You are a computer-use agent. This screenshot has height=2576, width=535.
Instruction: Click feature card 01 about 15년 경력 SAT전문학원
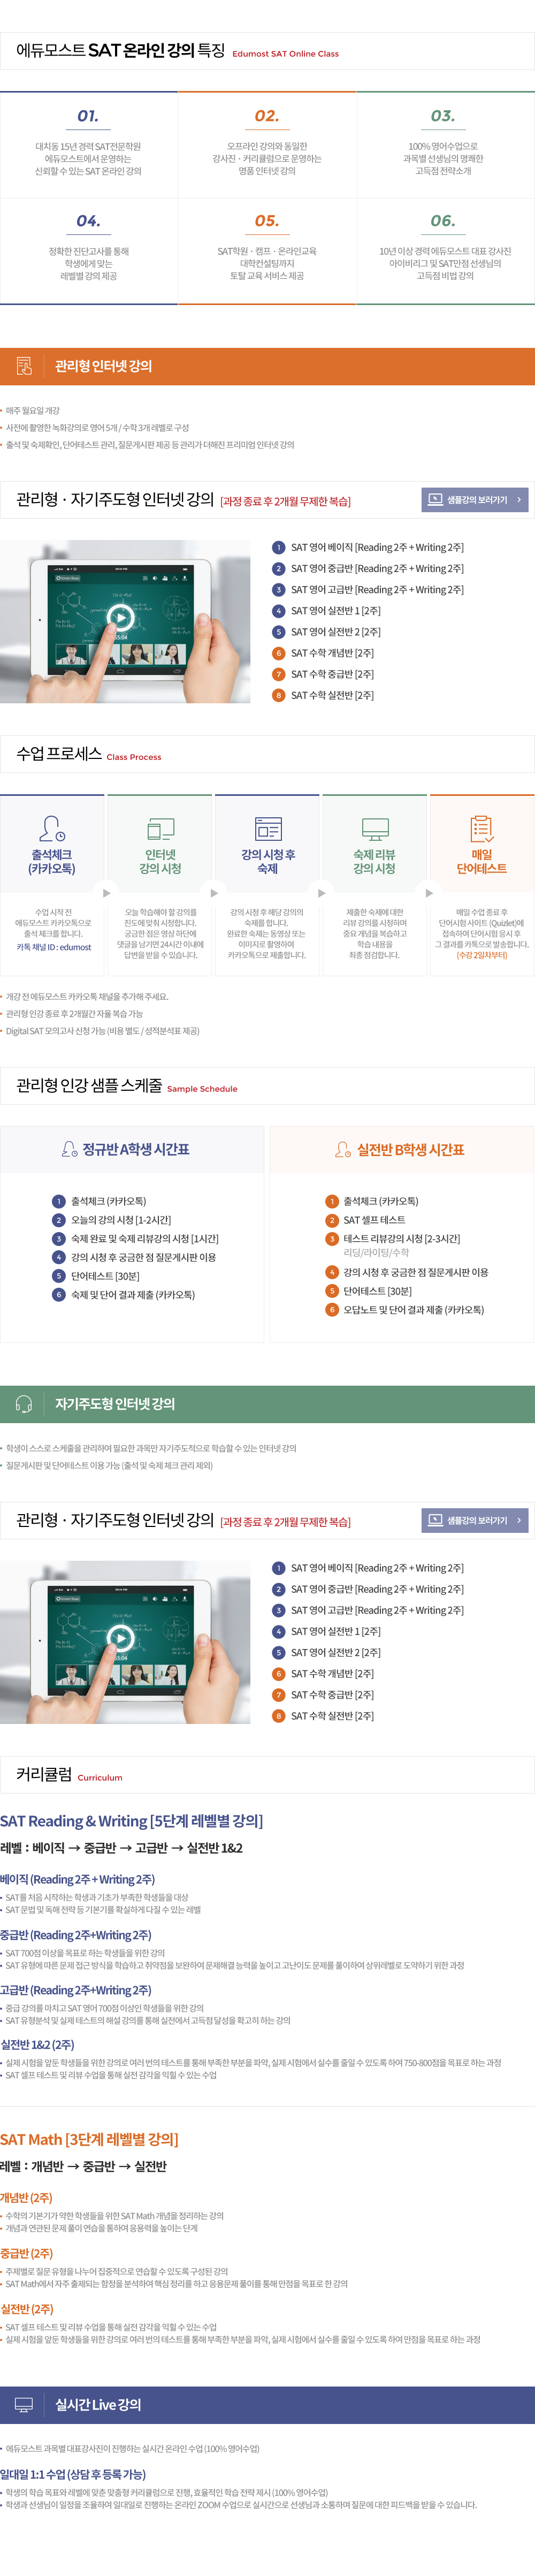click(89, 145)
